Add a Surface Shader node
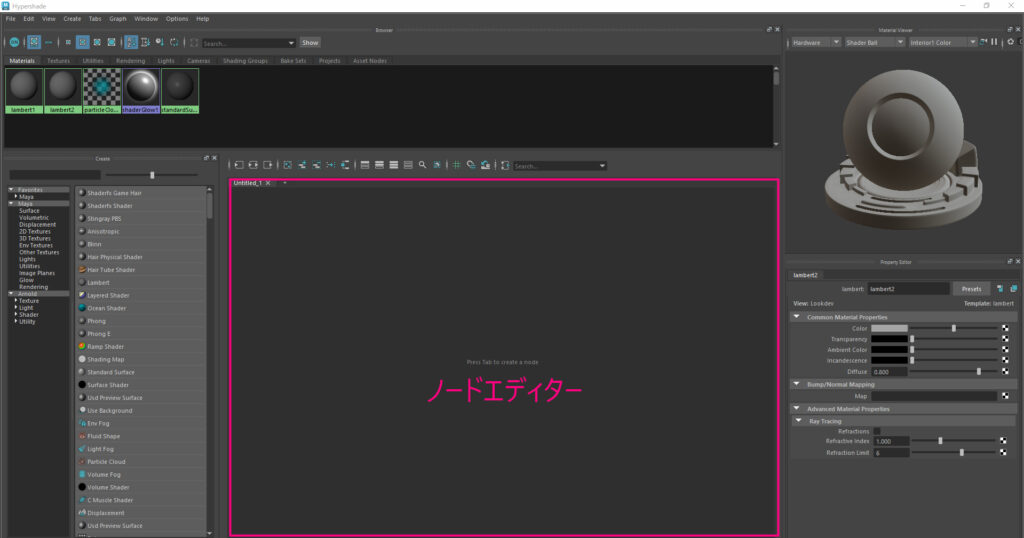Image resolution: width=1024 pixels, height=538 pixels. tap(141, 385)
